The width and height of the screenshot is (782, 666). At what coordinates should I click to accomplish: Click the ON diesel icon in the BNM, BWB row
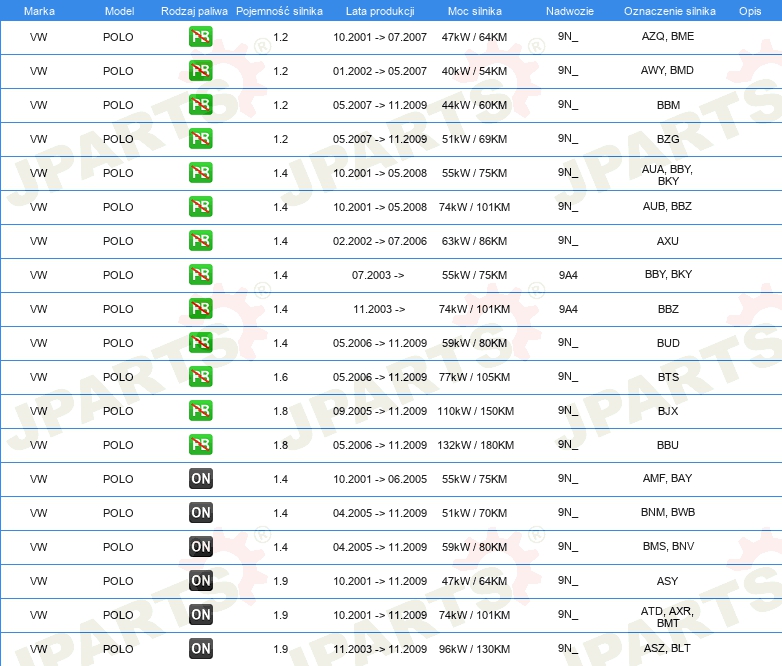[200, 512]
